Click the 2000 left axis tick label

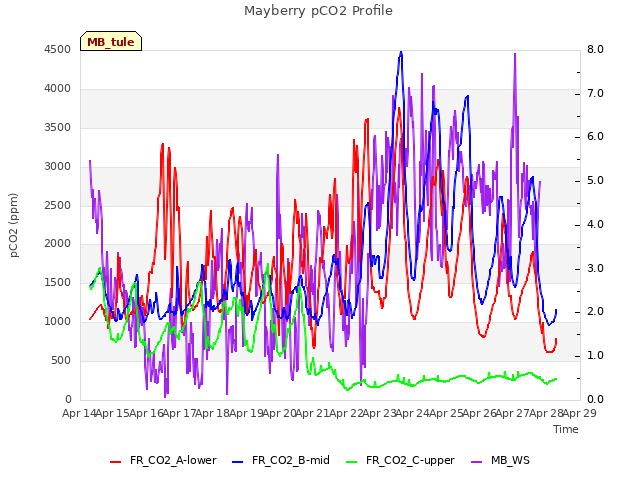pyautogui.click(x=58, y=243)
